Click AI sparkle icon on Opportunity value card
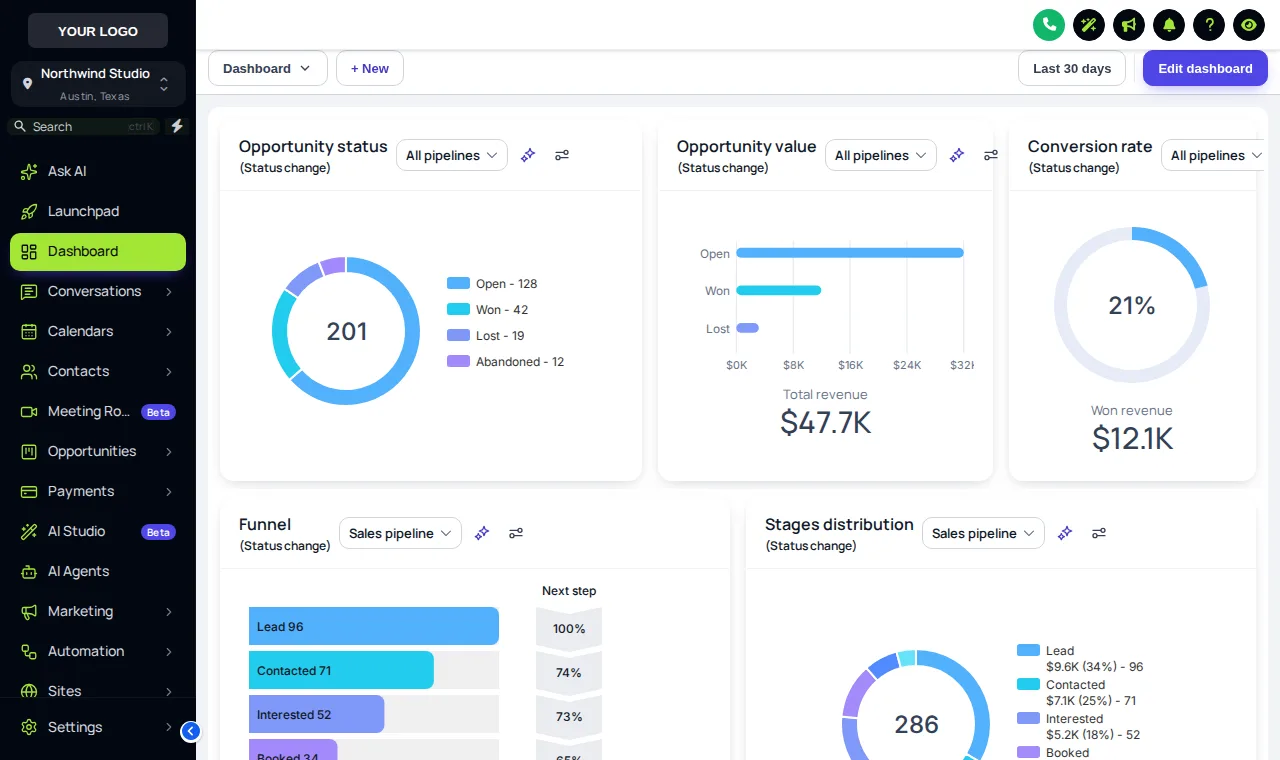The height and width of the screenshot is (760, 1280). pos(957,155)
